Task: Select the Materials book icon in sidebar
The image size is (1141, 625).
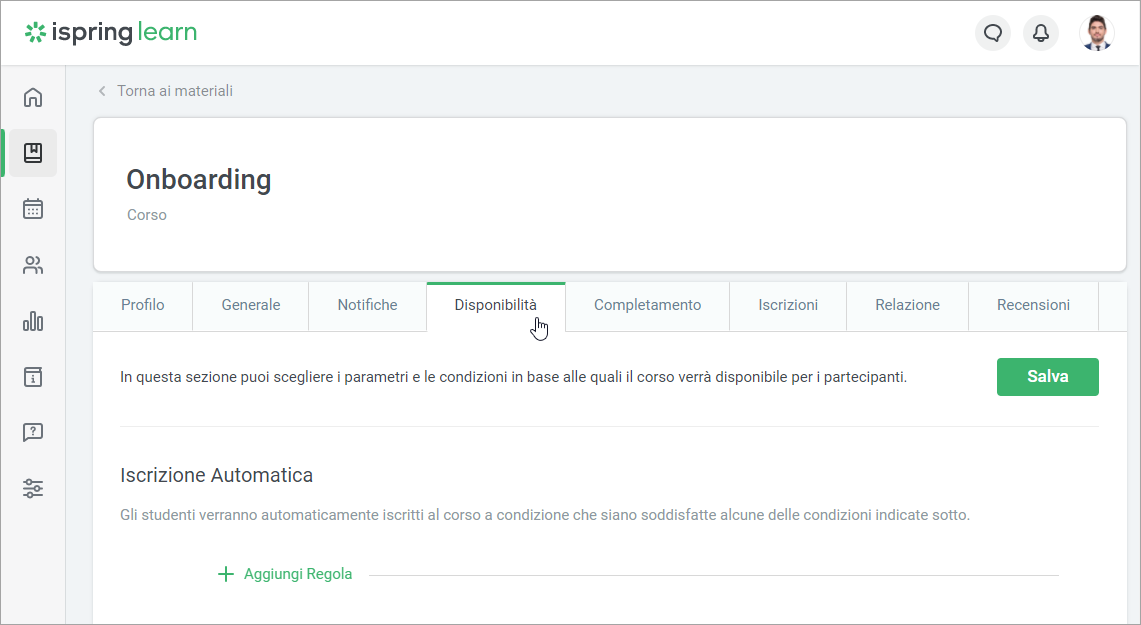Action: coord(33,153)
